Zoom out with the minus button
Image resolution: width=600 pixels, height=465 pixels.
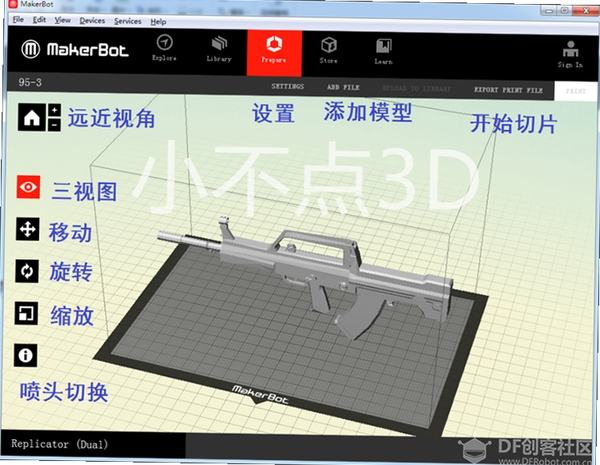click(54, 125)
